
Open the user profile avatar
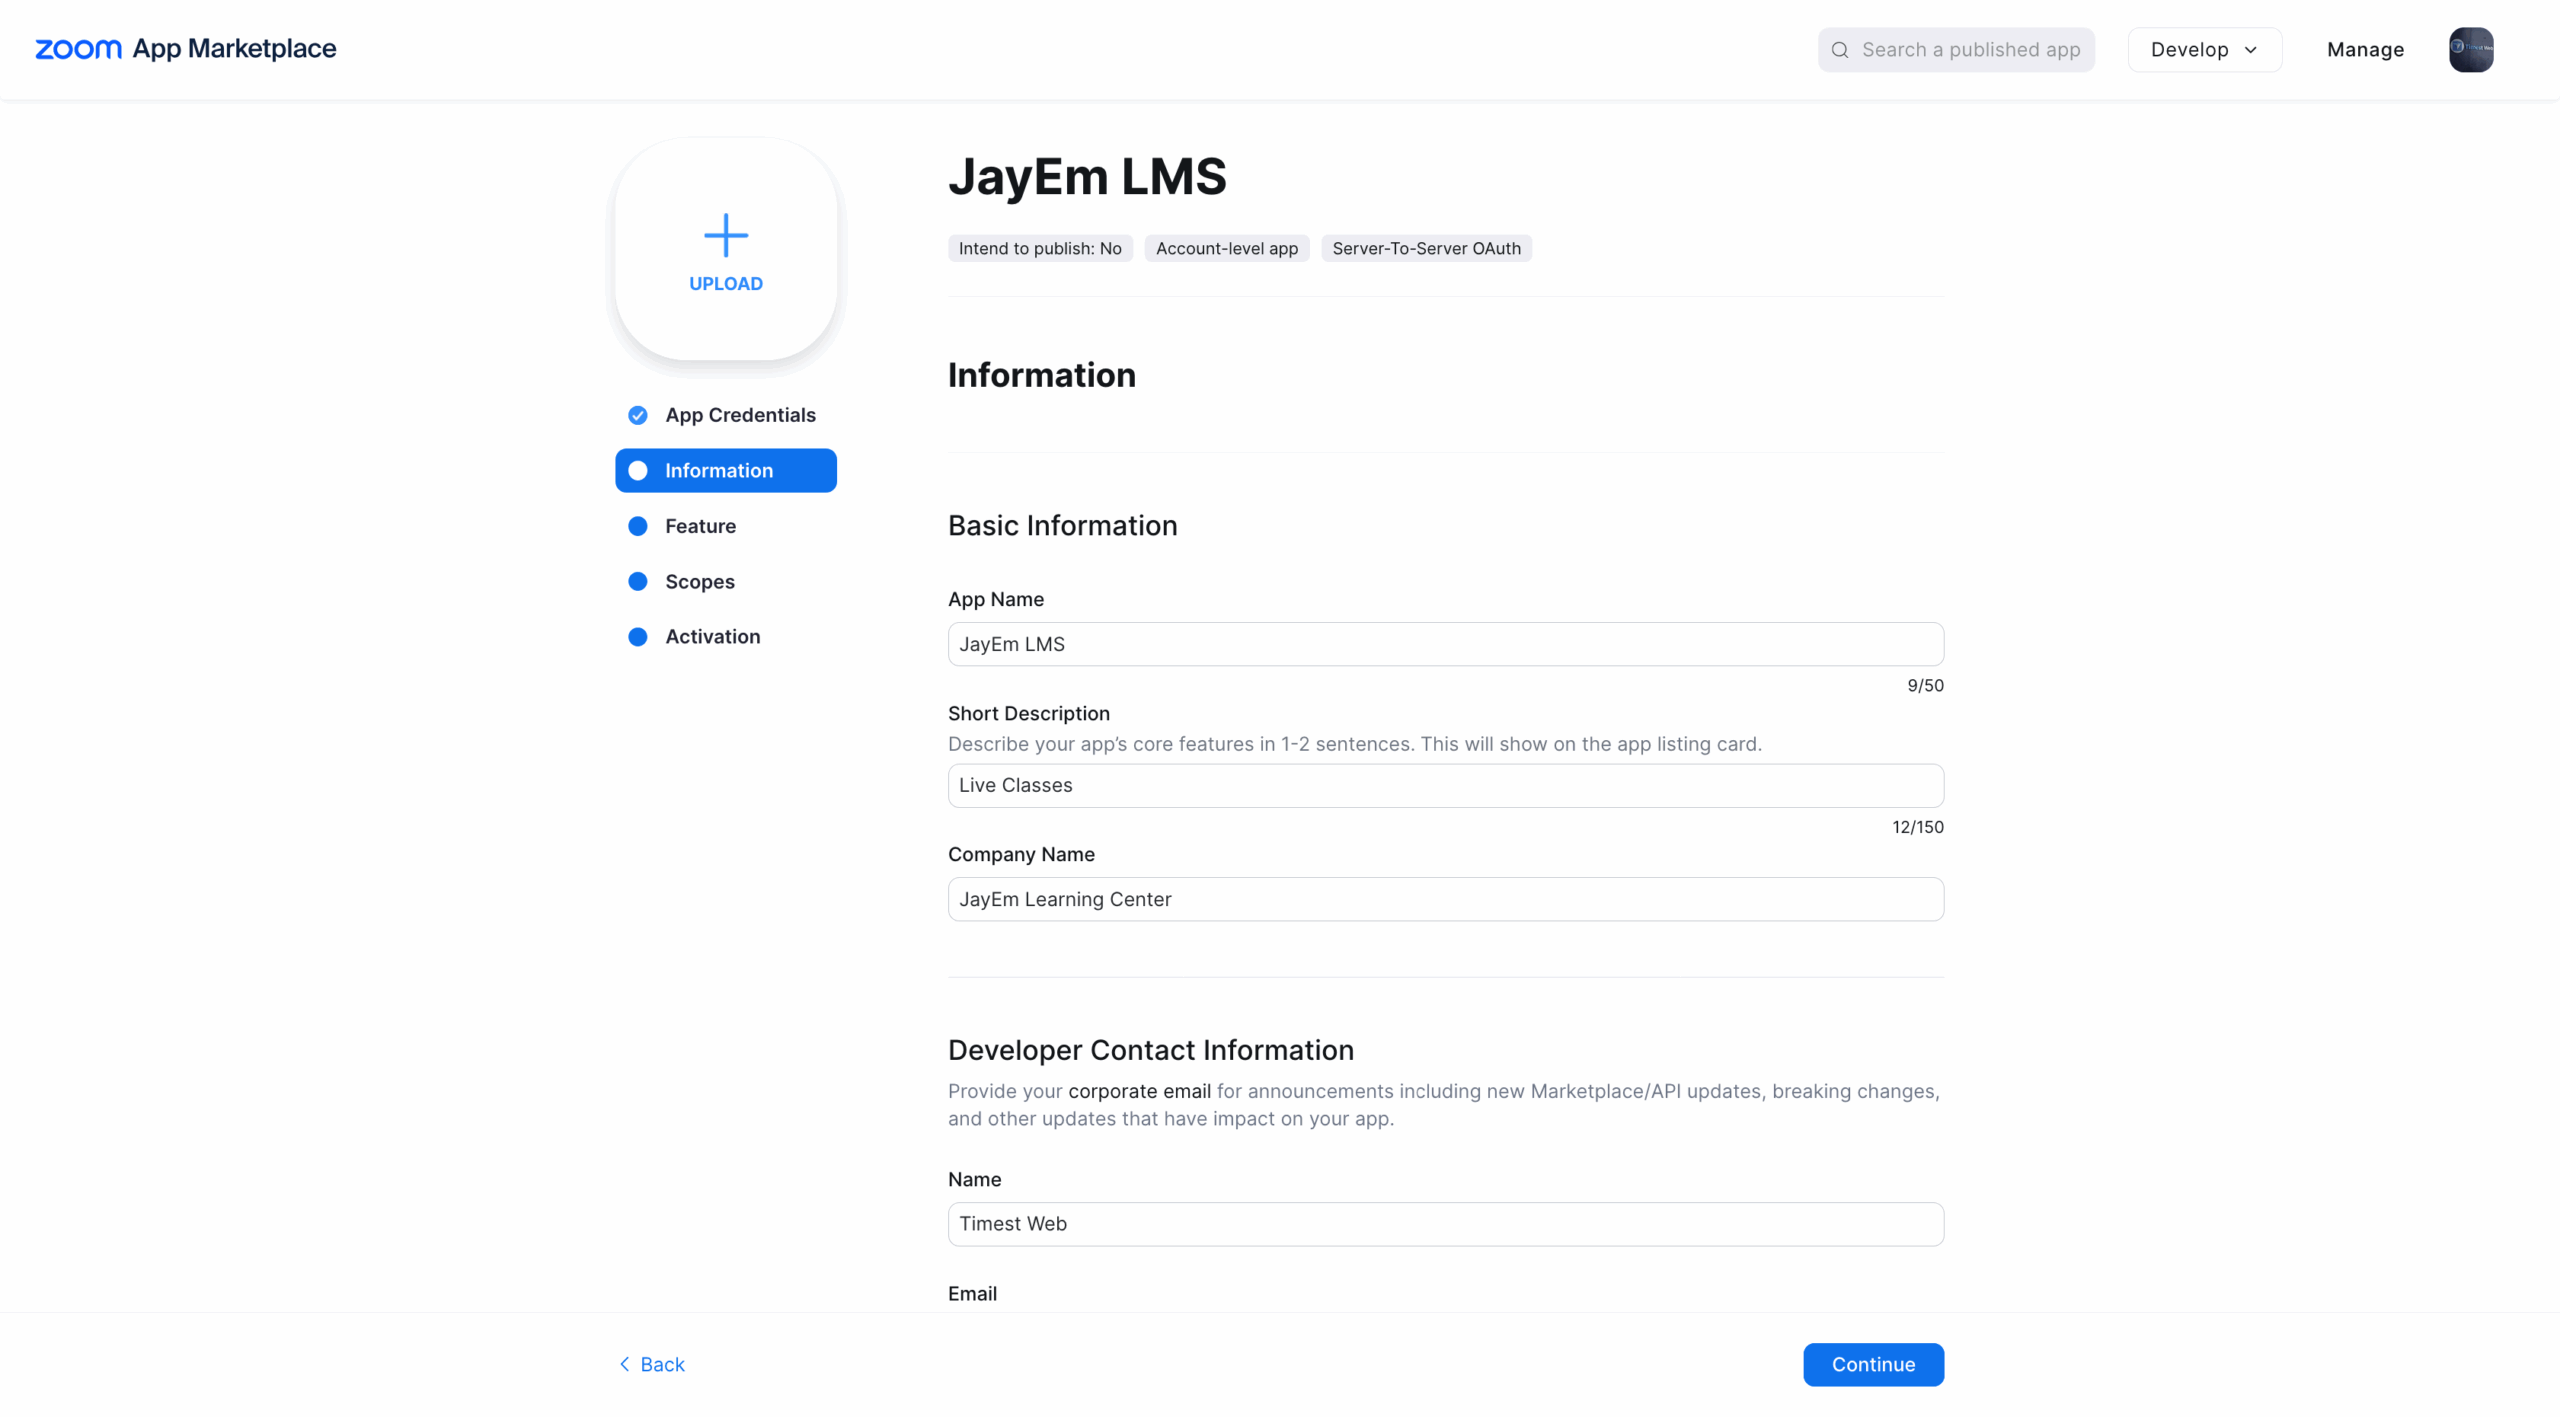click(2470, 49)
